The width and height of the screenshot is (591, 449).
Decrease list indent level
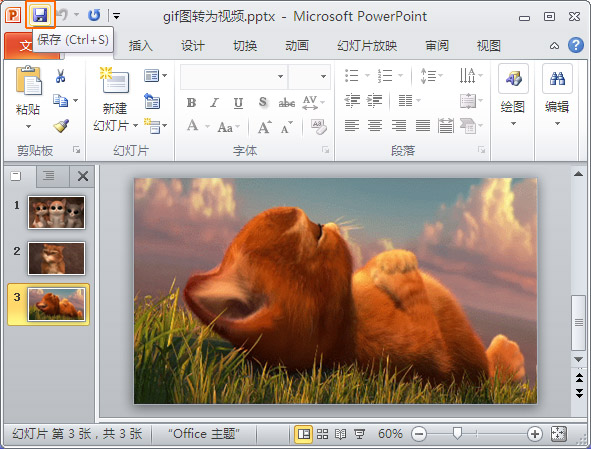click(352, 101)
